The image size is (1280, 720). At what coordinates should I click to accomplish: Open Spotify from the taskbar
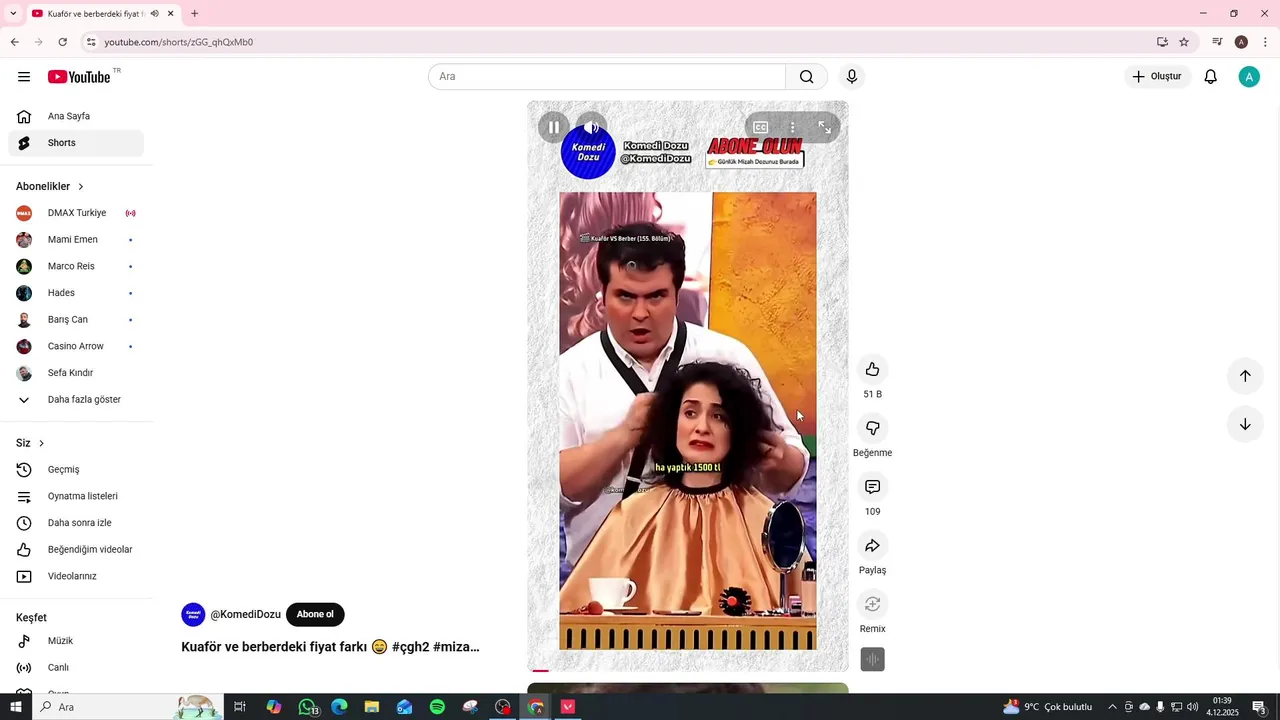(437, 707)
